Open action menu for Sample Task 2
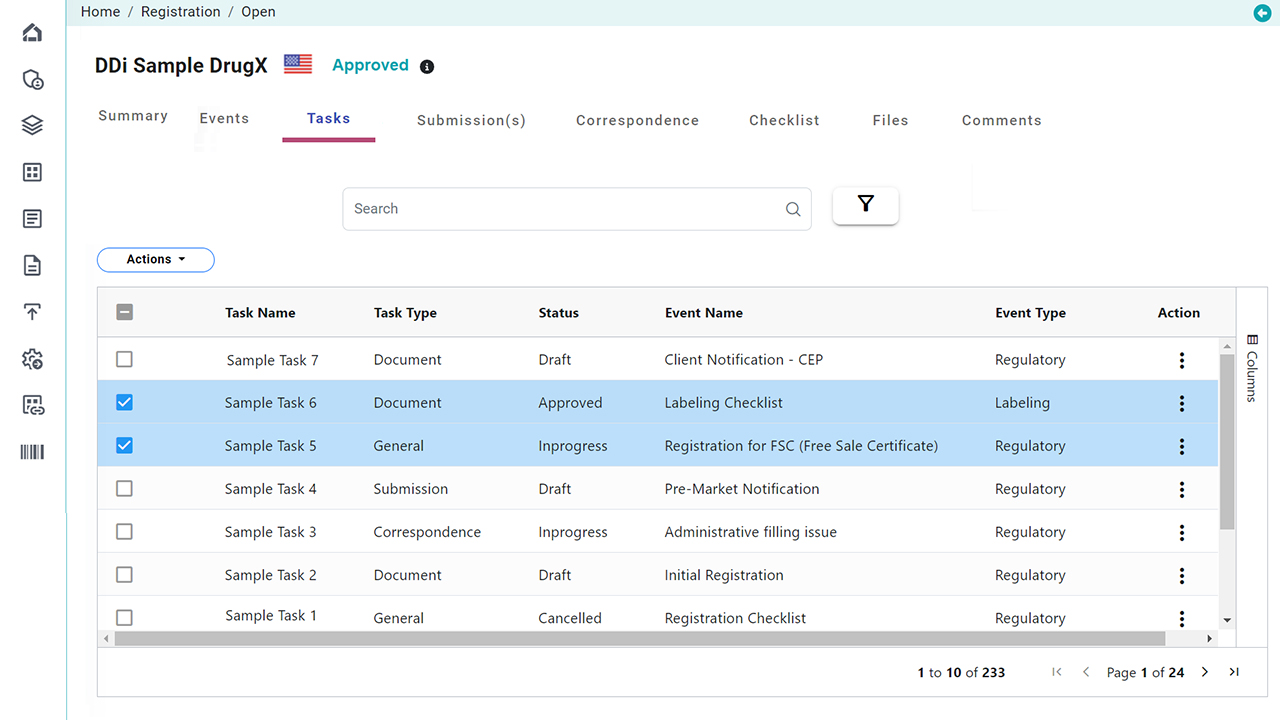Image resolution: width=1280 pixels, height=720 pixels. [1182, 575]
